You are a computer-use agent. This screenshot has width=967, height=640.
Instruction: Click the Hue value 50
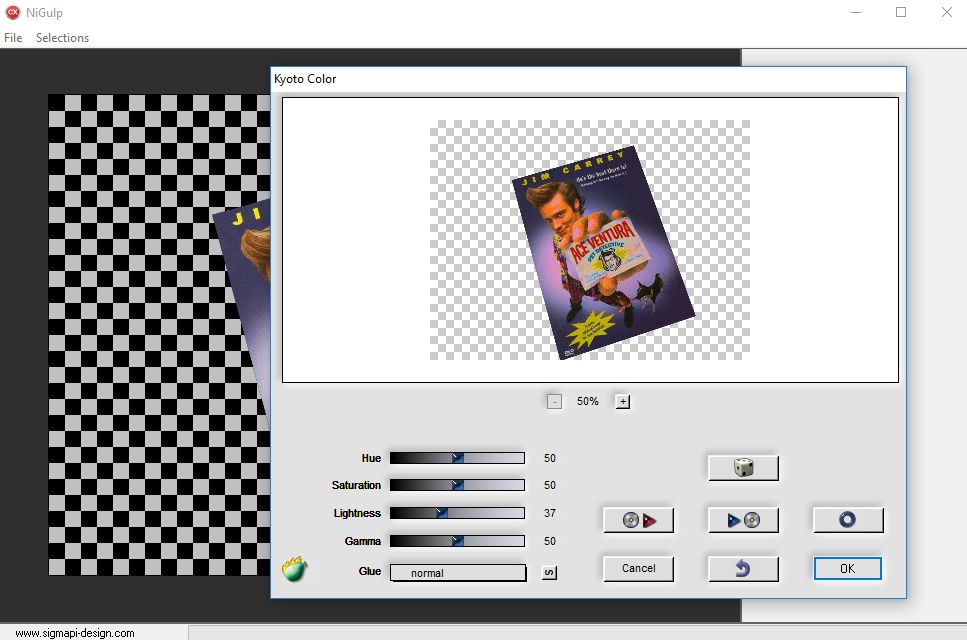tap(549, 458)
